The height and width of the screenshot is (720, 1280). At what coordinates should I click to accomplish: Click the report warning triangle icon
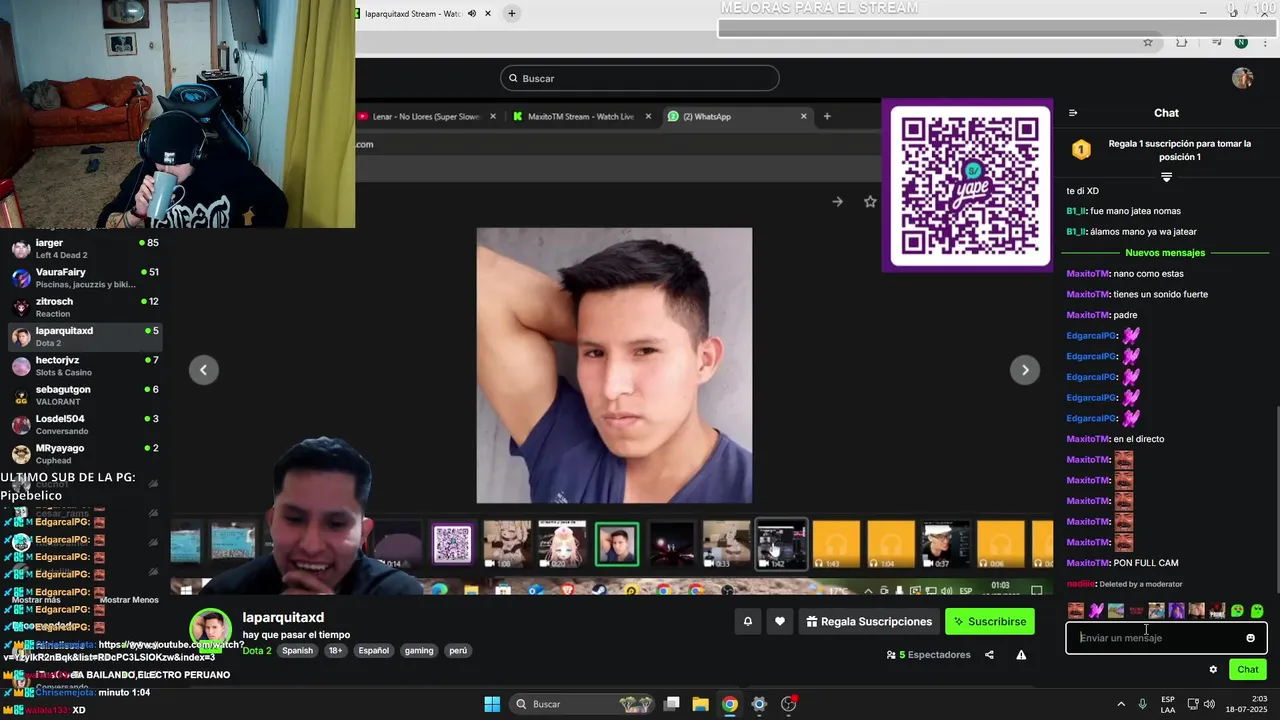coord(1021,655)
